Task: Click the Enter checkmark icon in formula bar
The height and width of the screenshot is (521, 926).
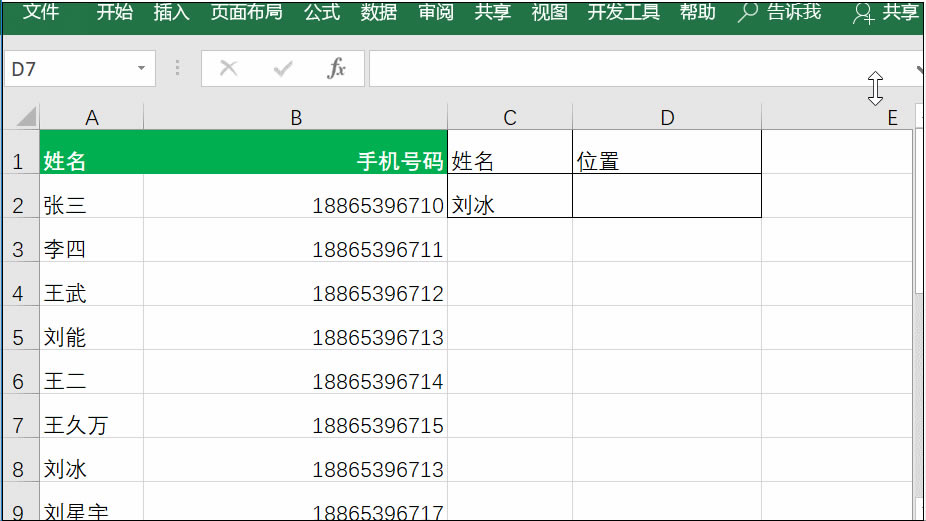Action: point(283,68)
